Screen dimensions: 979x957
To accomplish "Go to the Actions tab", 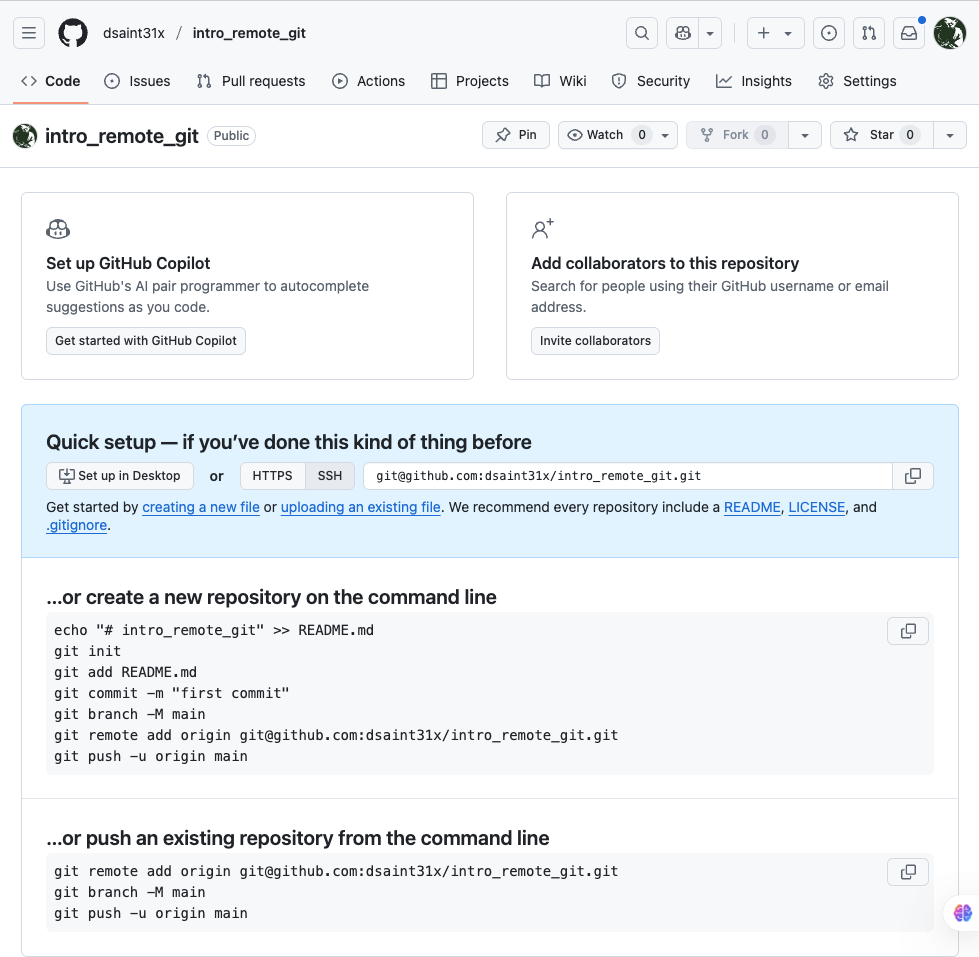I will point(368,81).
